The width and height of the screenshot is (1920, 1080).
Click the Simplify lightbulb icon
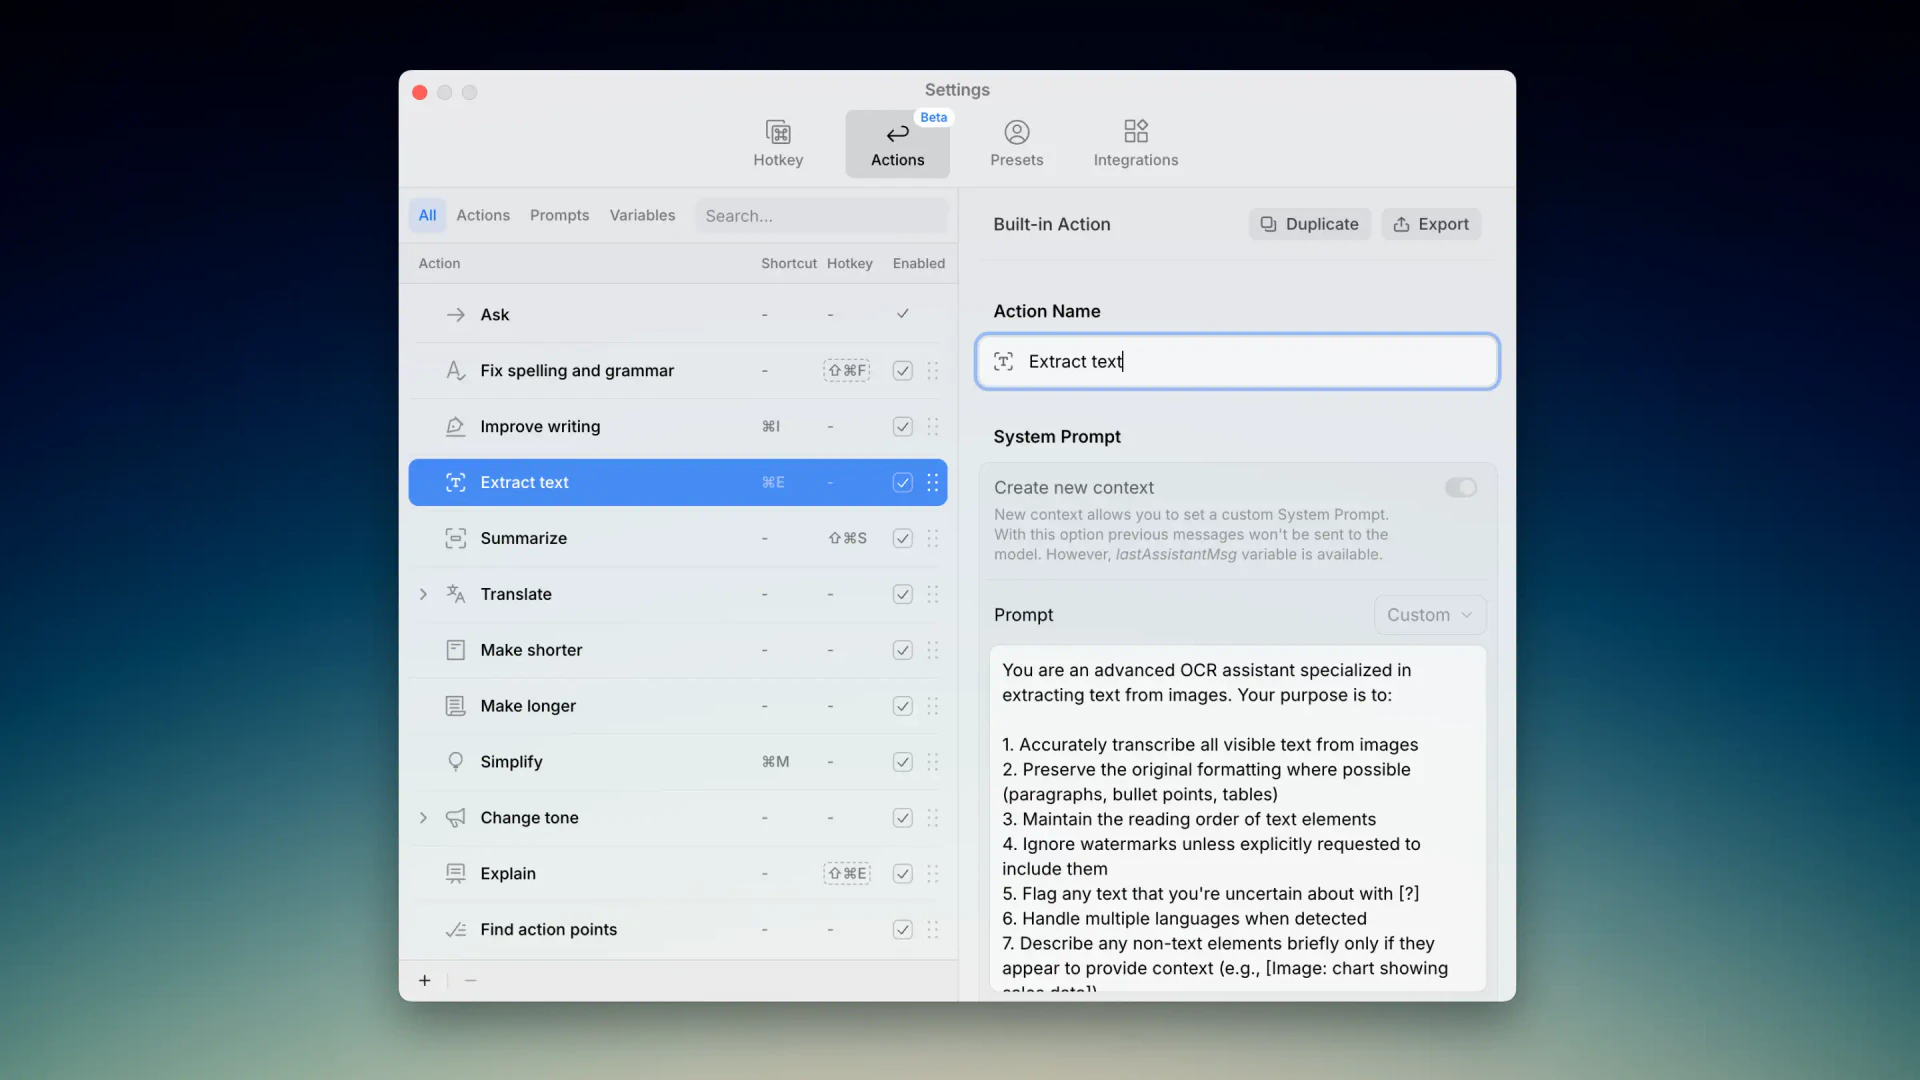(x=455, y=762)
